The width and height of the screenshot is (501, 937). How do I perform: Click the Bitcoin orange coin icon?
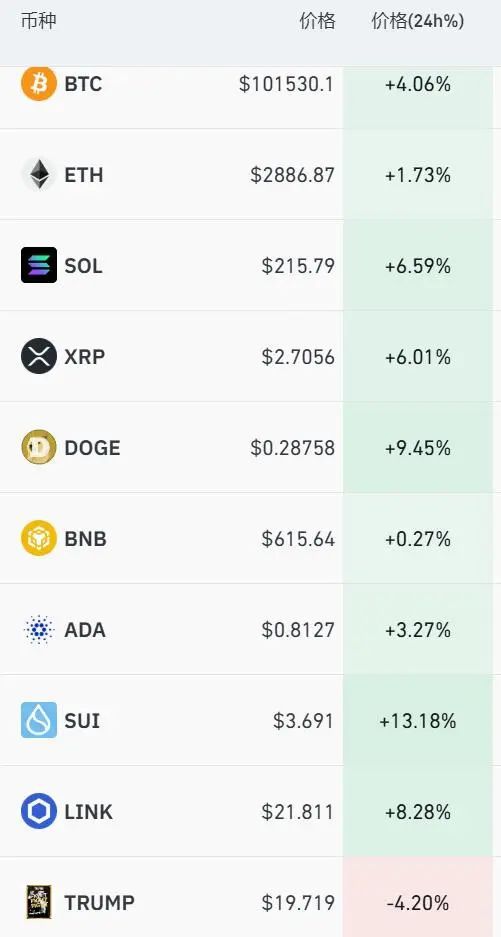[39, 83]
